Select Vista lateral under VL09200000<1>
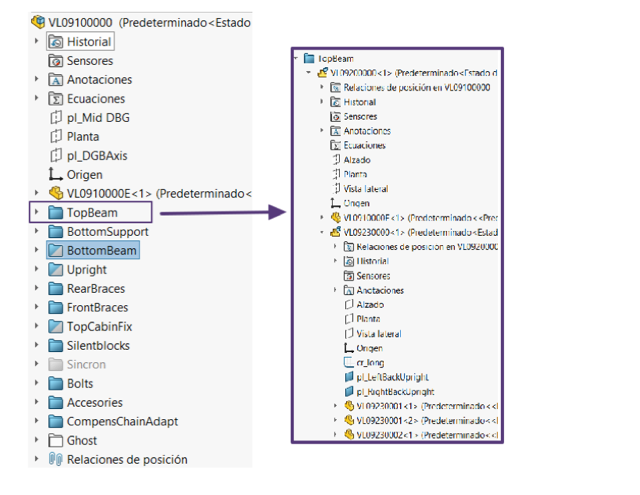640x495 pixels. pos(366,189)
